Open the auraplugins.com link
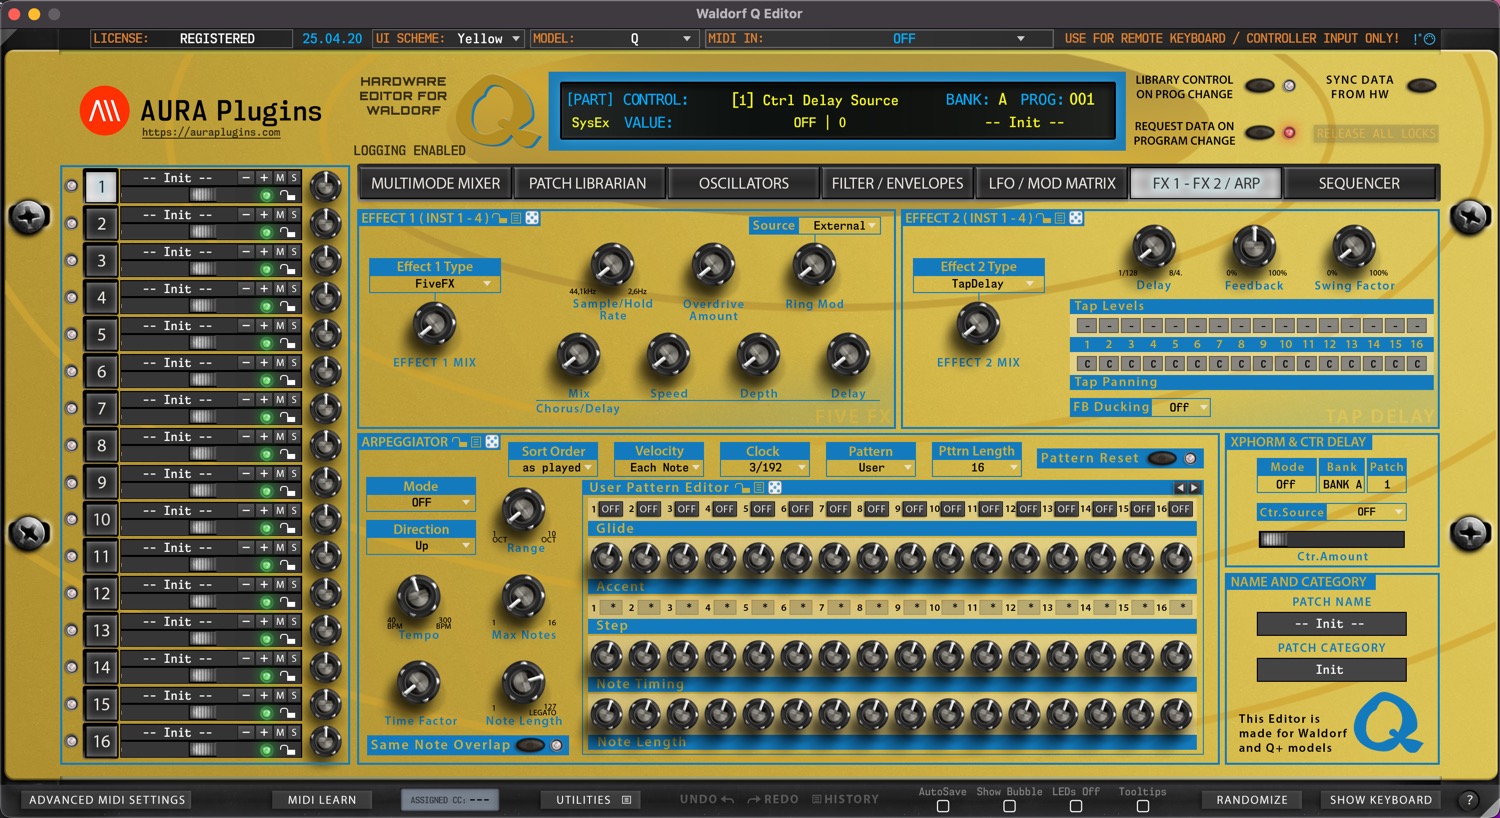The width and height of the screenshot is (1500, 818). [x=211, y=132]
